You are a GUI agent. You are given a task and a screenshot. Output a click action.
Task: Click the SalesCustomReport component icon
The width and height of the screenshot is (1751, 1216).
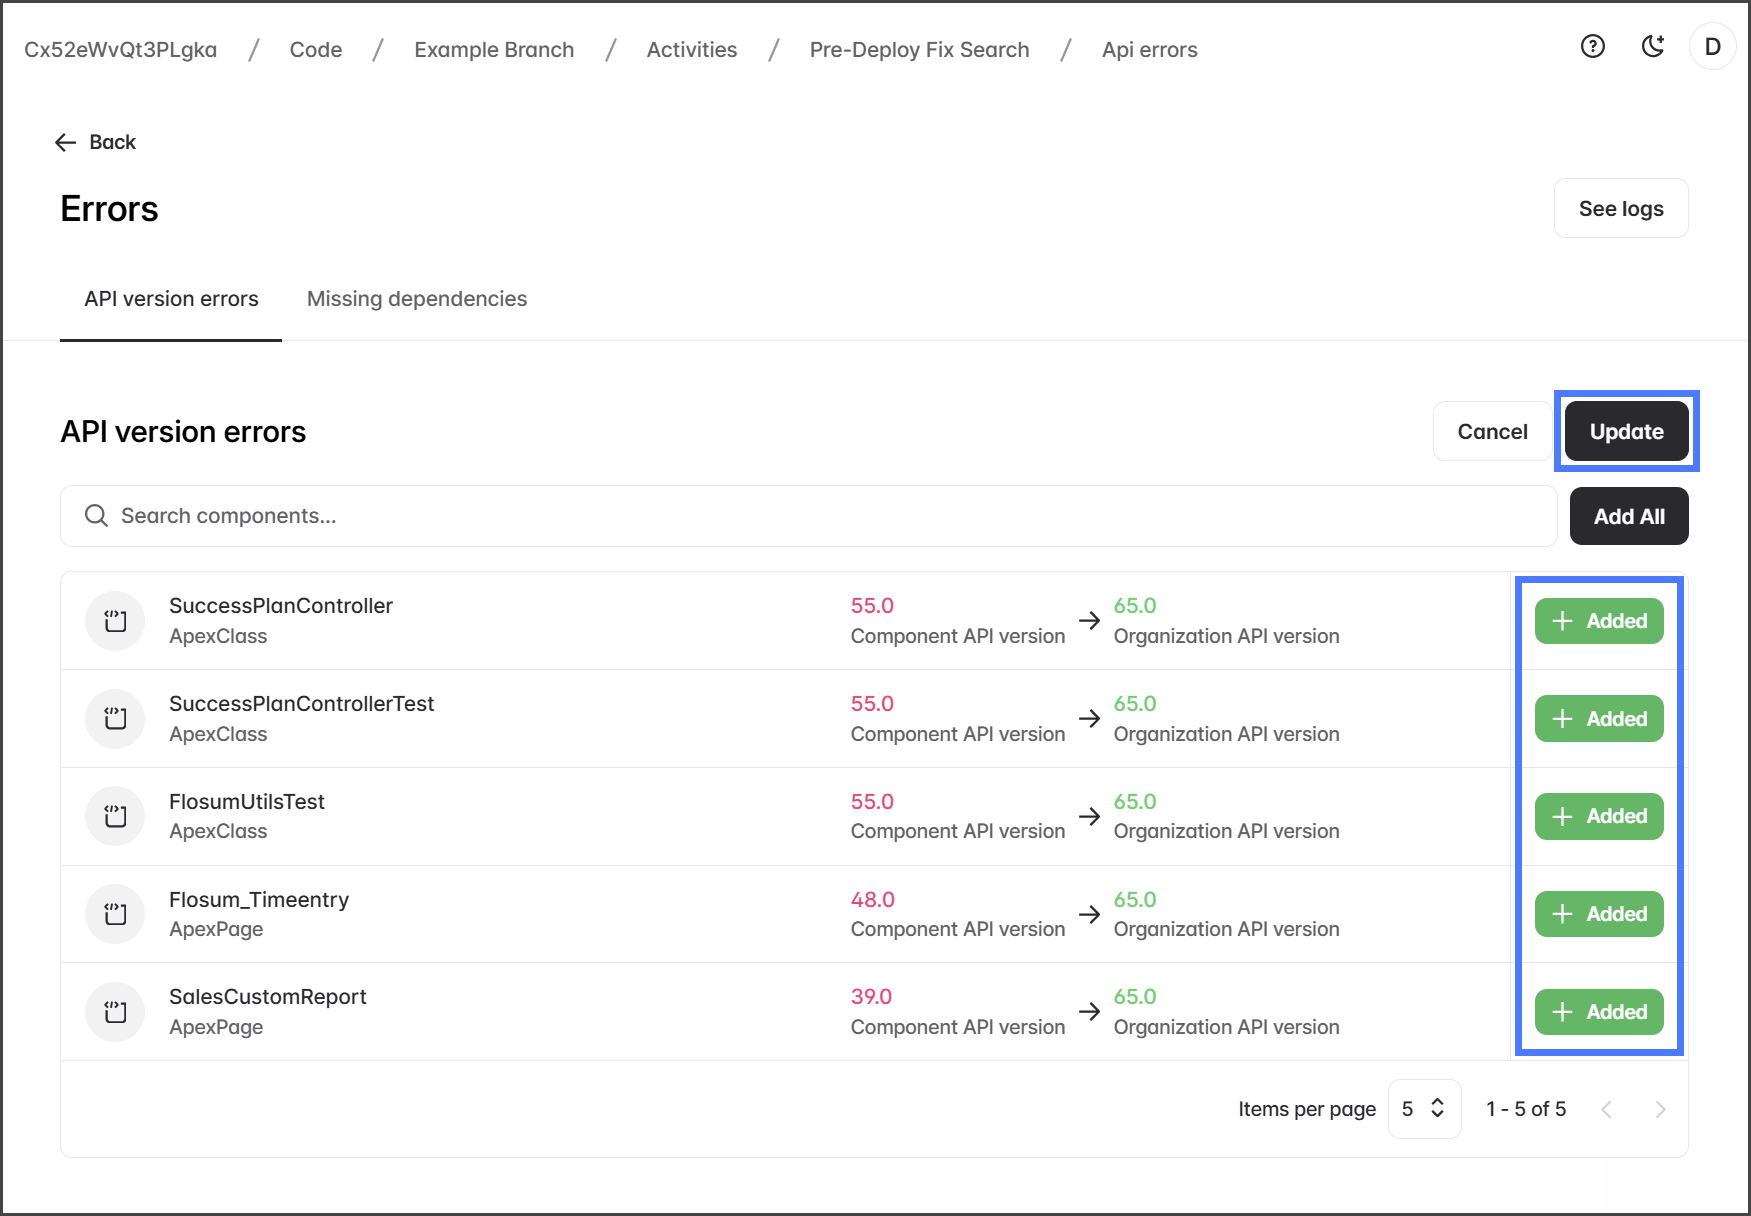(116, 1012)
